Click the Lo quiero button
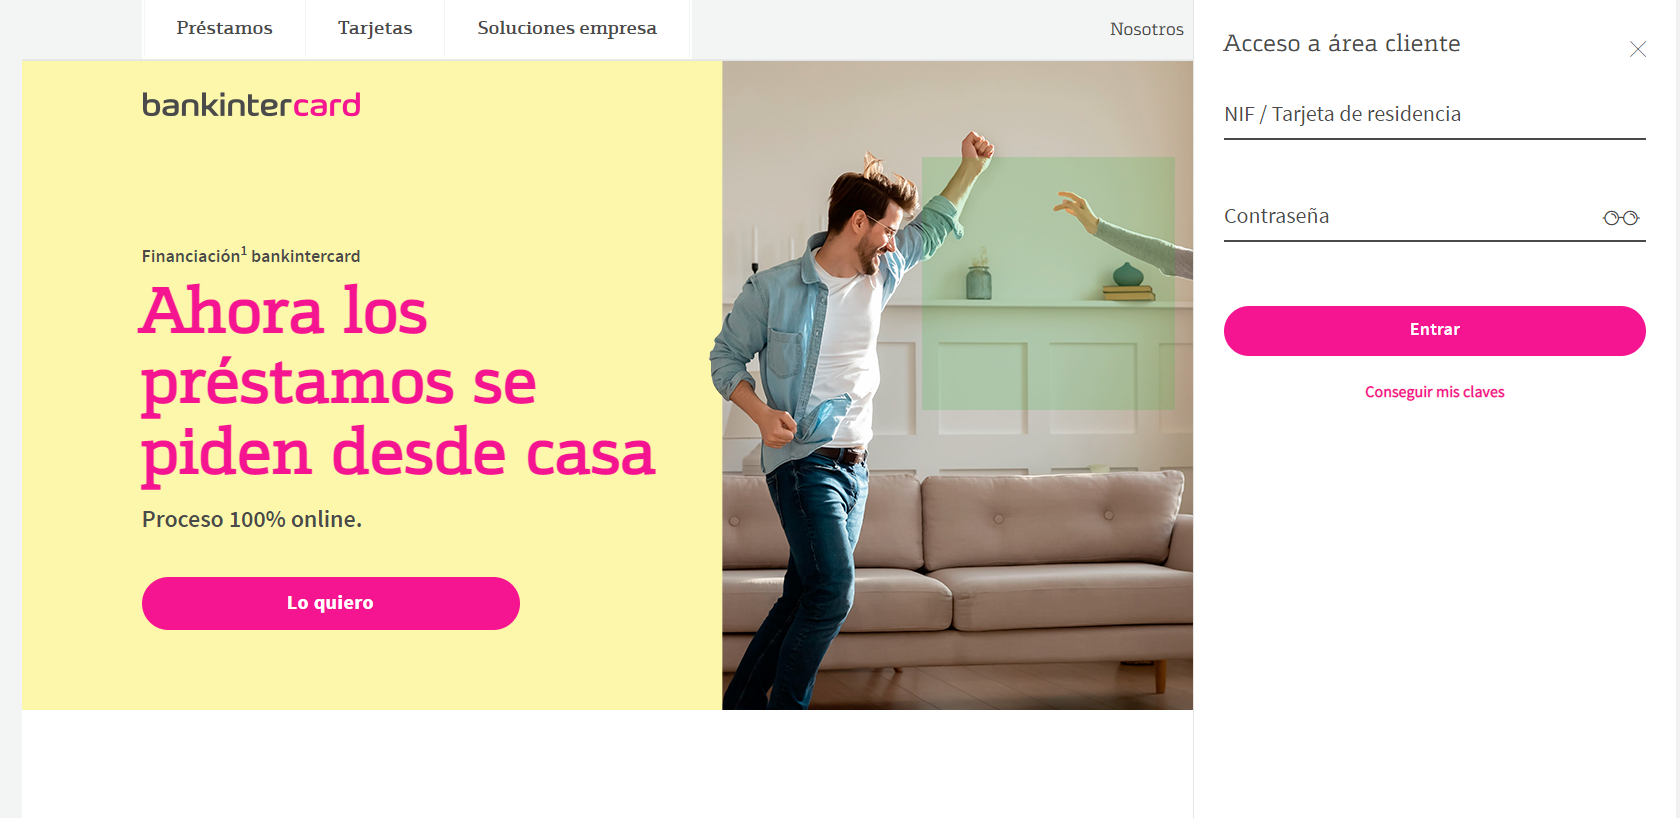This screenshot has height=818, width=1680. click(330, 603)
